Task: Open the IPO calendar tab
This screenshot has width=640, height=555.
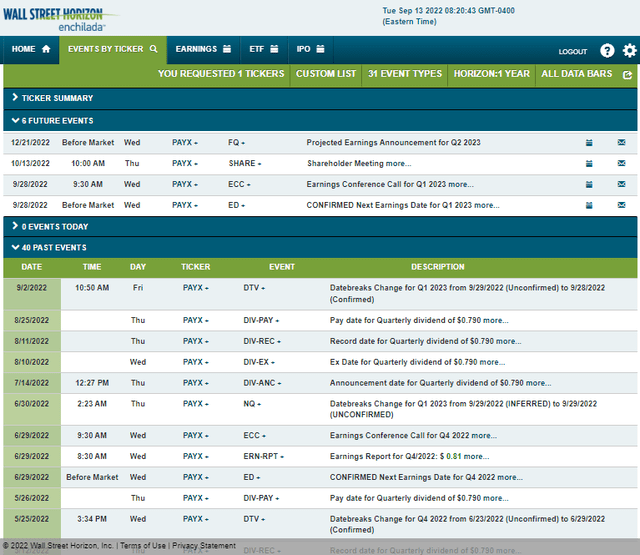Action: 311,49
